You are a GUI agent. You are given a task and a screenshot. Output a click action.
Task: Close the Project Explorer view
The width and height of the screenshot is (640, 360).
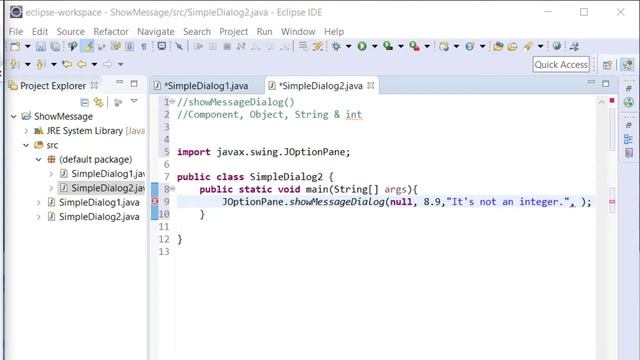(x=94, y=85)
